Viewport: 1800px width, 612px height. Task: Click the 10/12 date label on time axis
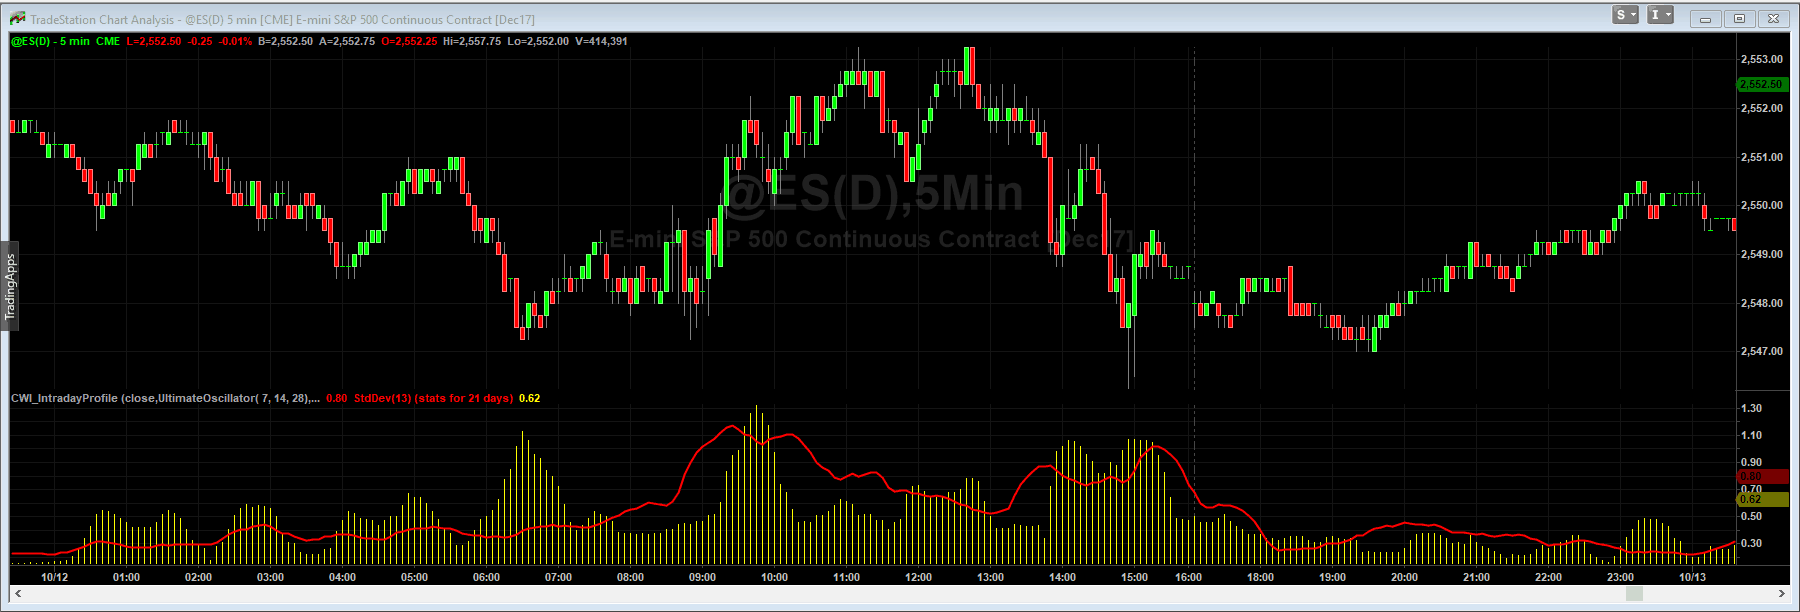pos(54,577)
